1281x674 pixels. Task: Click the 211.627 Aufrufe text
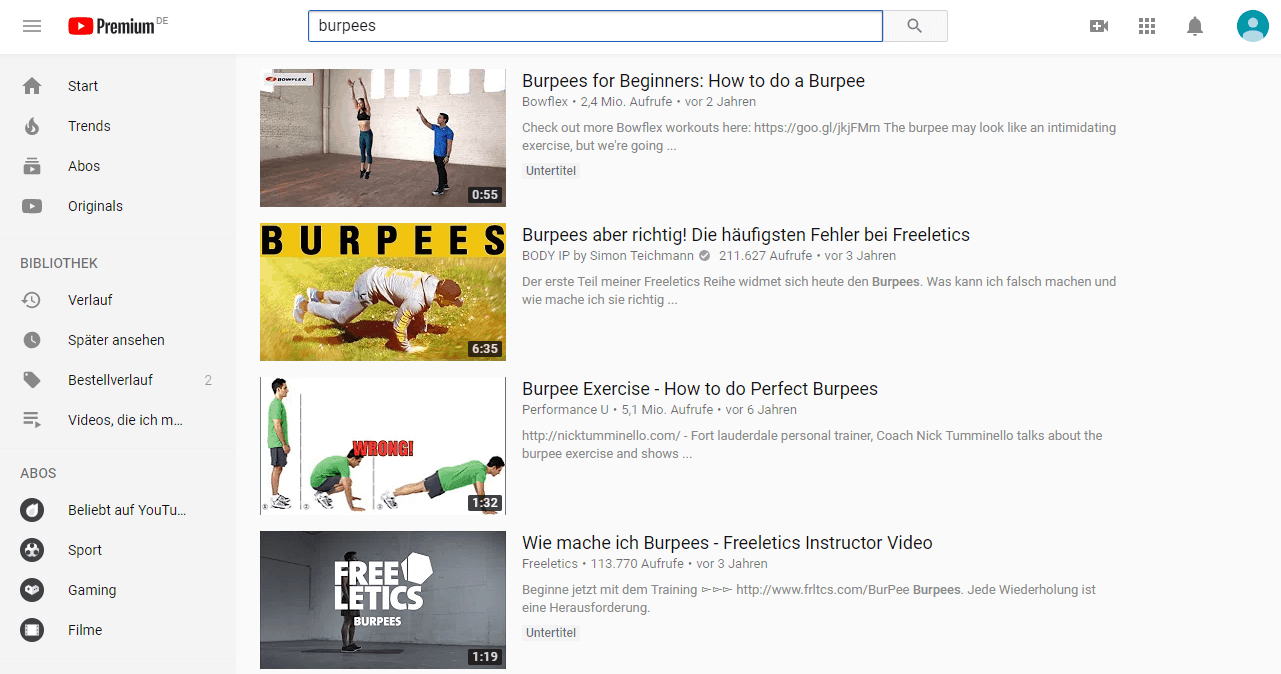point(765,256)
